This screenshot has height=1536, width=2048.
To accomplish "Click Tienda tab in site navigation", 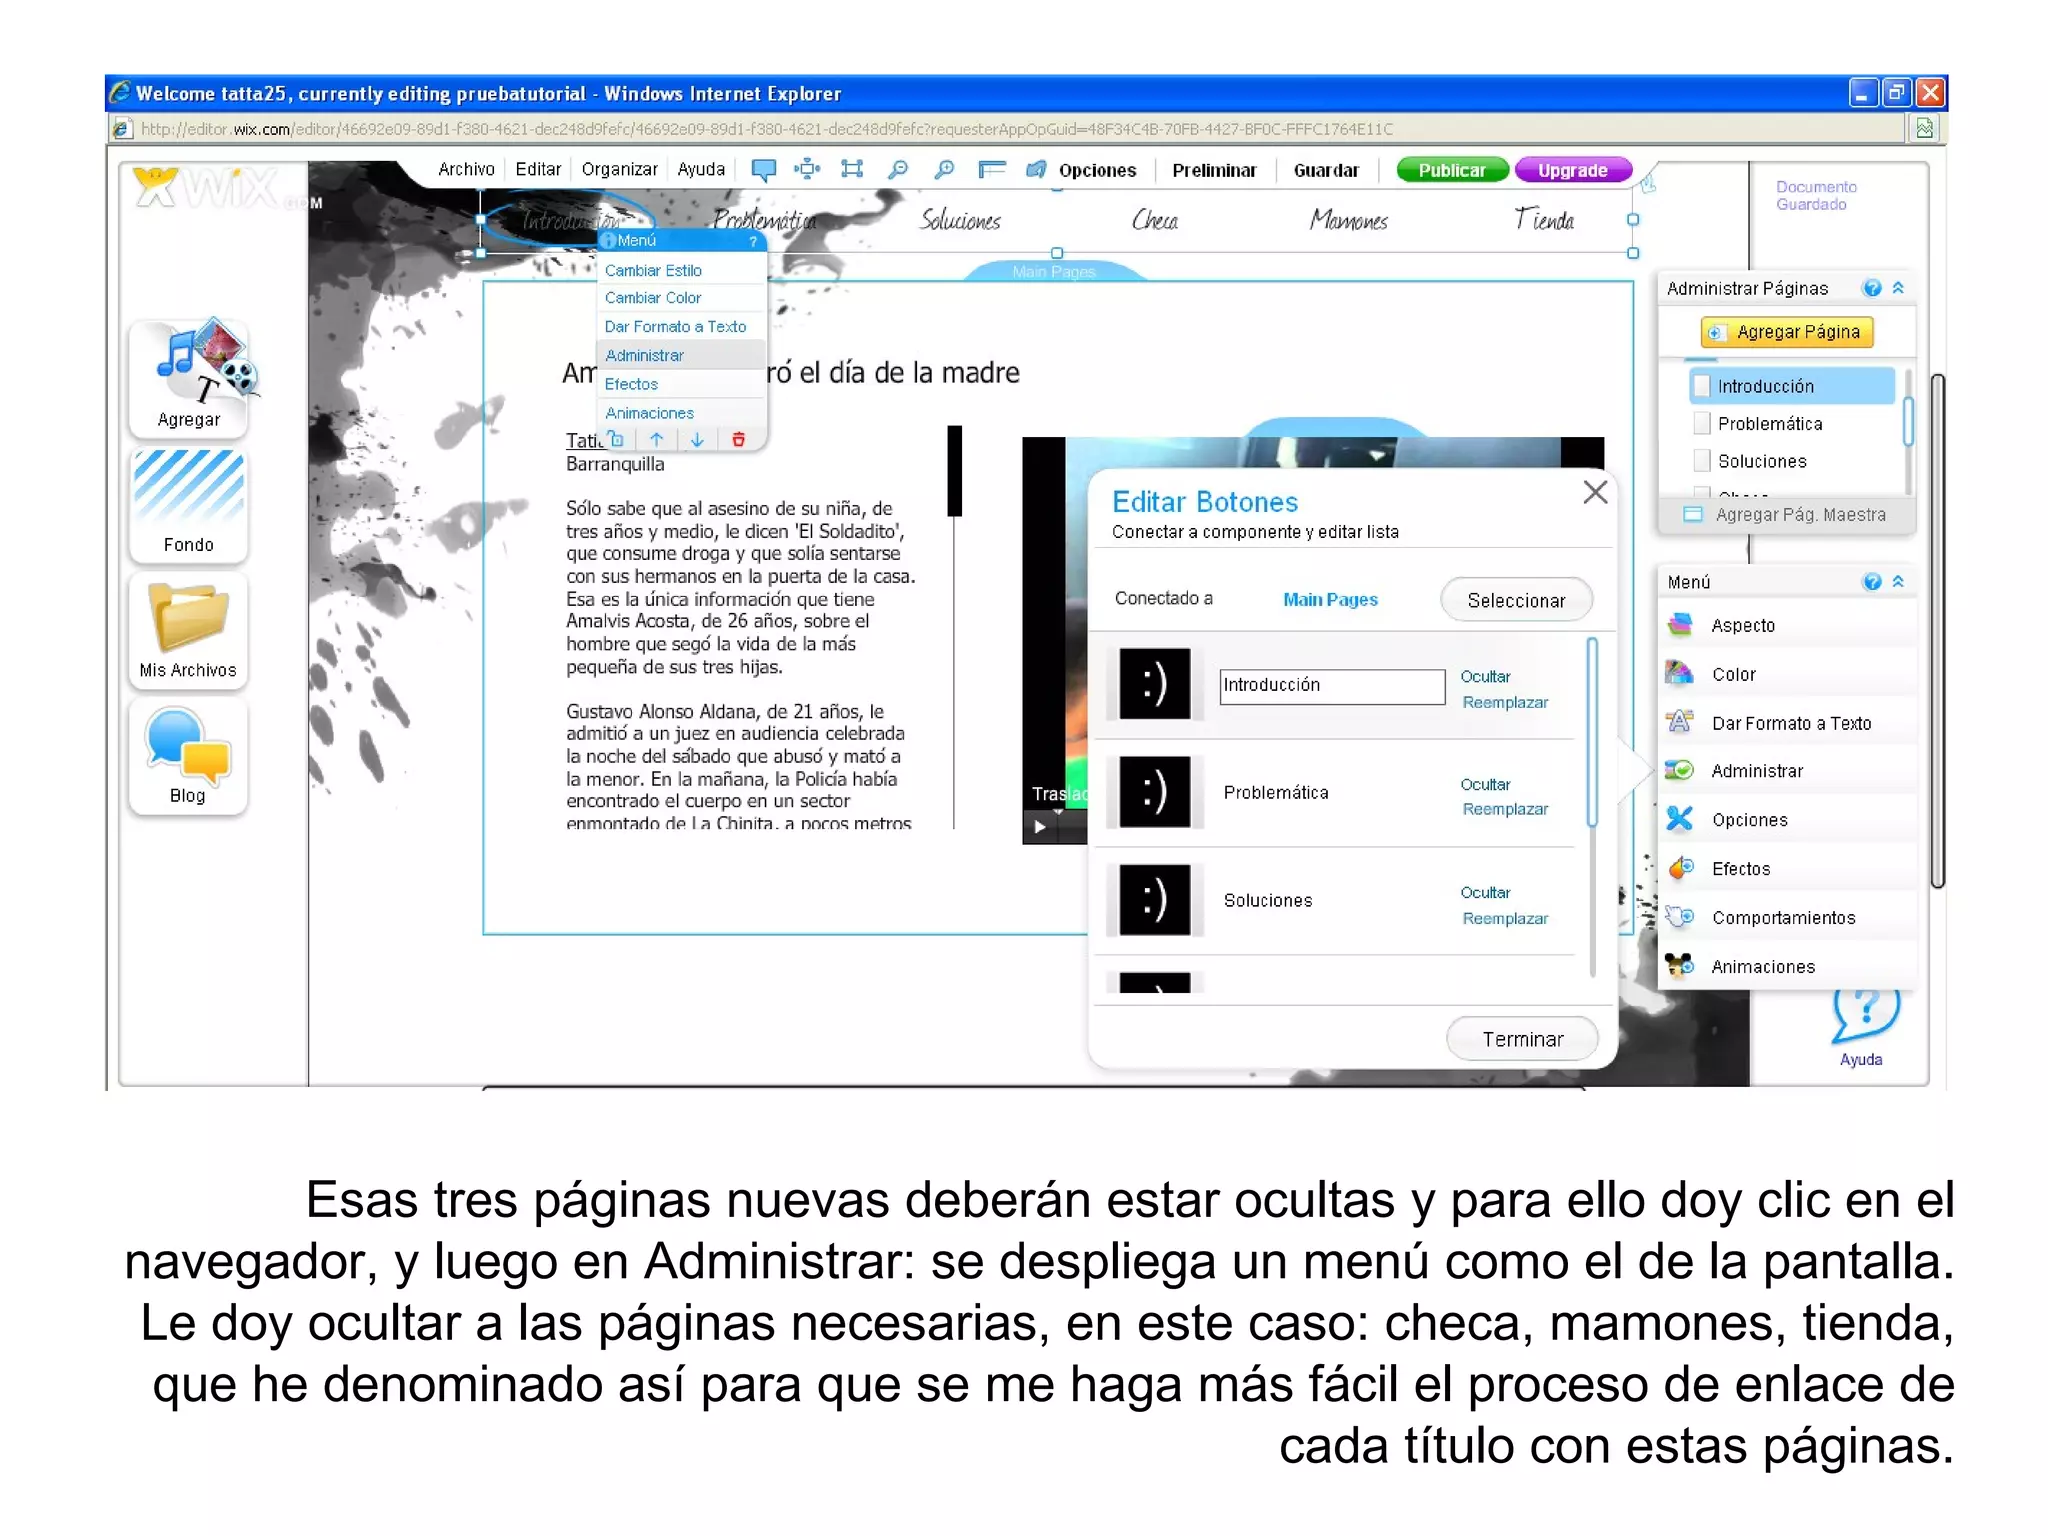I will pos(1545,219).
